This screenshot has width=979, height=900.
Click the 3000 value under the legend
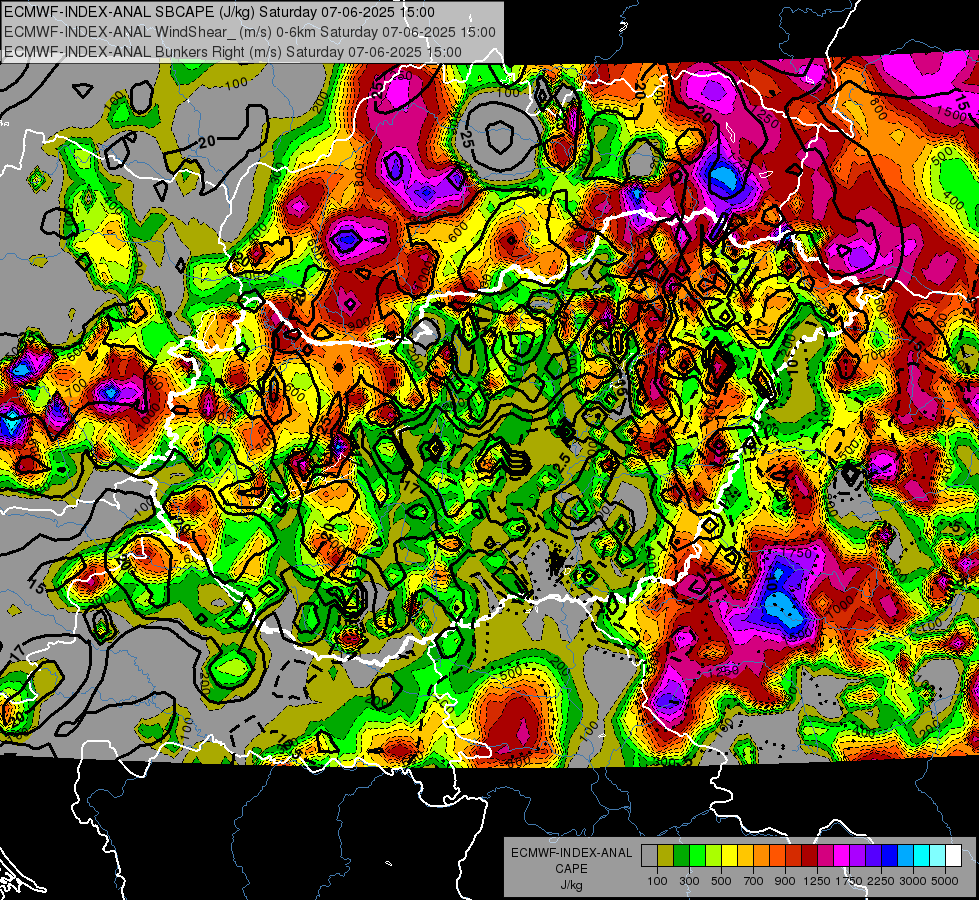(x=913, y=881)
